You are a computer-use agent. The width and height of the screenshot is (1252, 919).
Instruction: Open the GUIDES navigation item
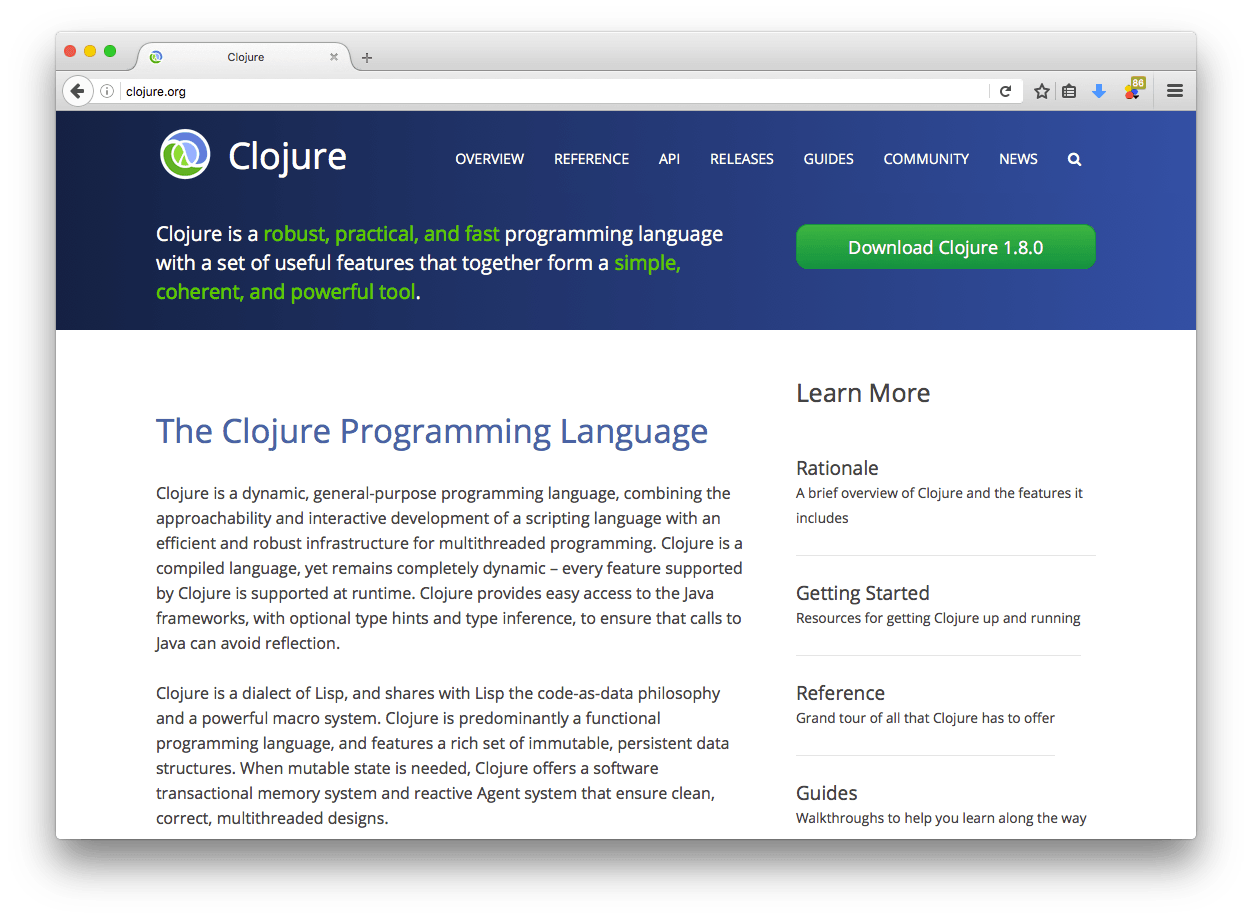[x=829, y=159]
